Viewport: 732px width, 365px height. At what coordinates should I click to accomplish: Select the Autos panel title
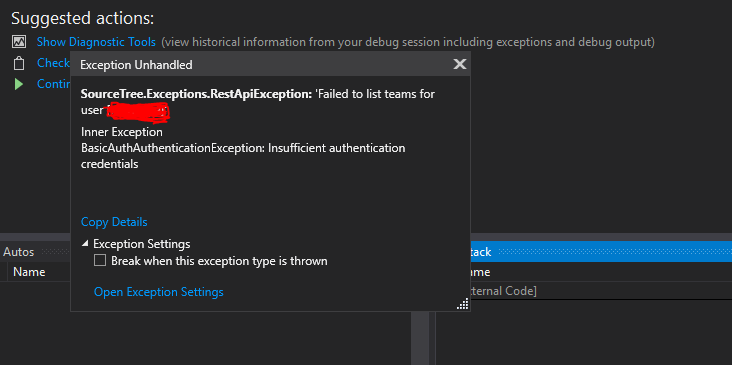click(19, 252)
